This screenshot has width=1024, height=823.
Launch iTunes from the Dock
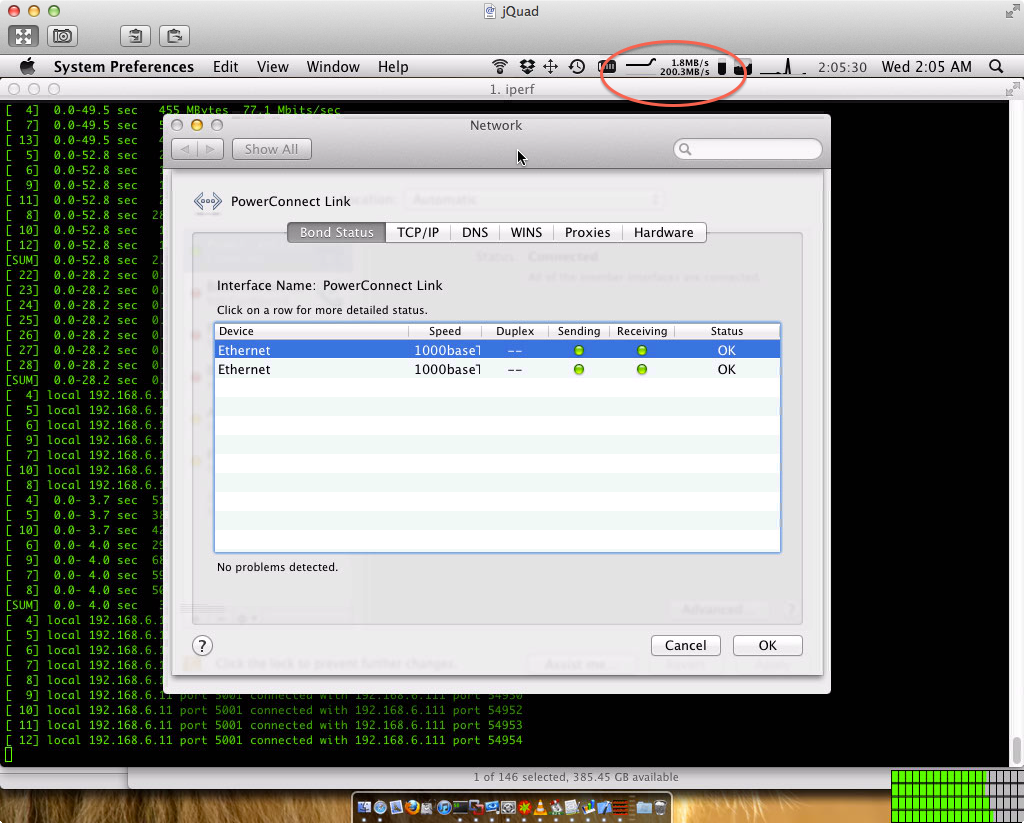pyautogui.click(x=444, y=807)
